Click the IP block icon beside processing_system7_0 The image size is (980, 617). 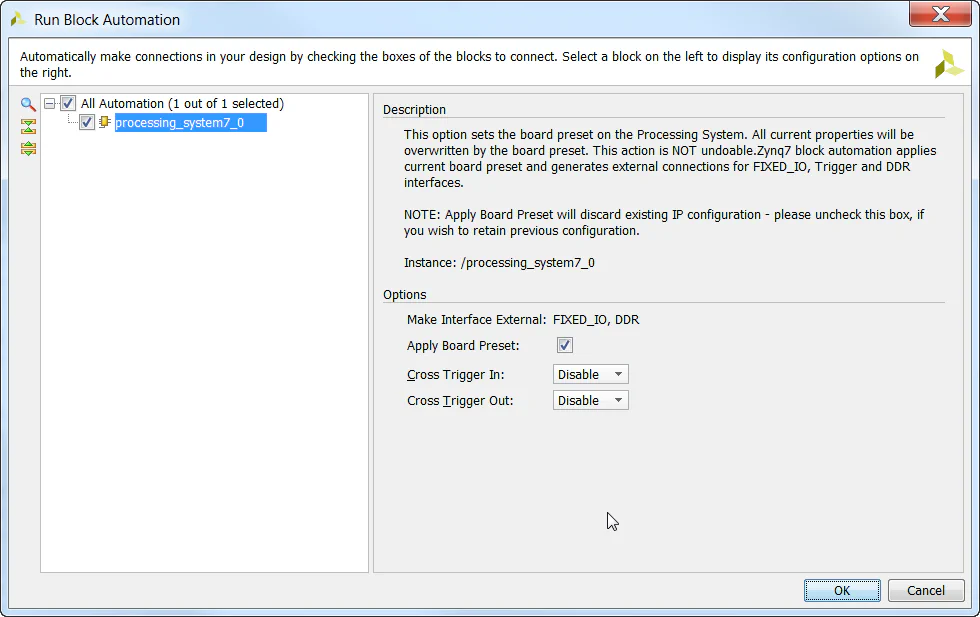point(104,122)
